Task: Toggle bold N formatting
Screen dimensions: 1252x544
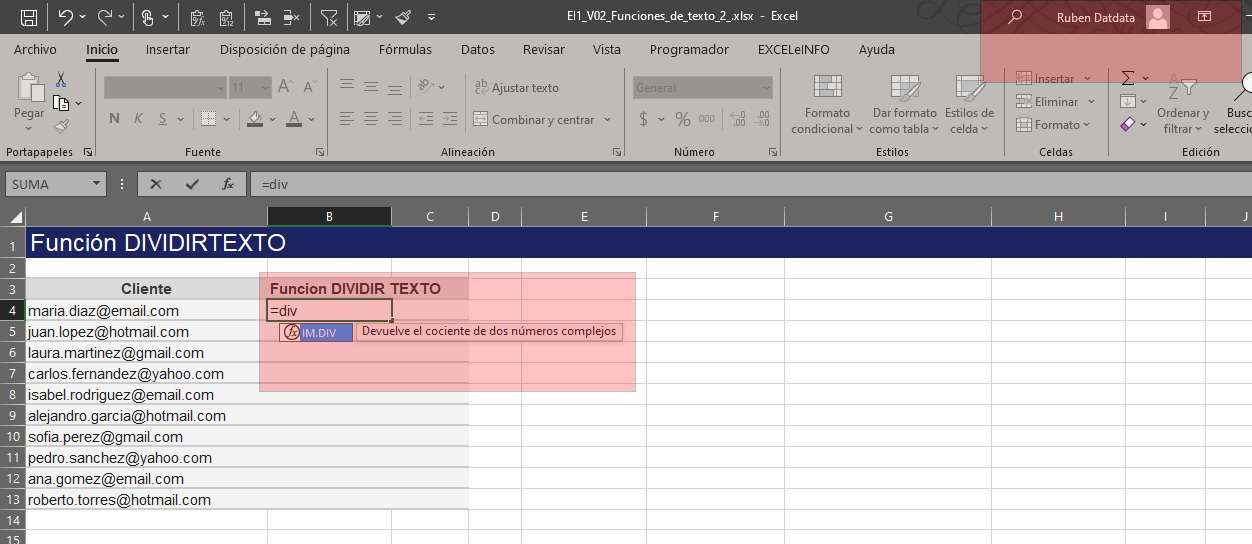Action: [x=114, y=119]
